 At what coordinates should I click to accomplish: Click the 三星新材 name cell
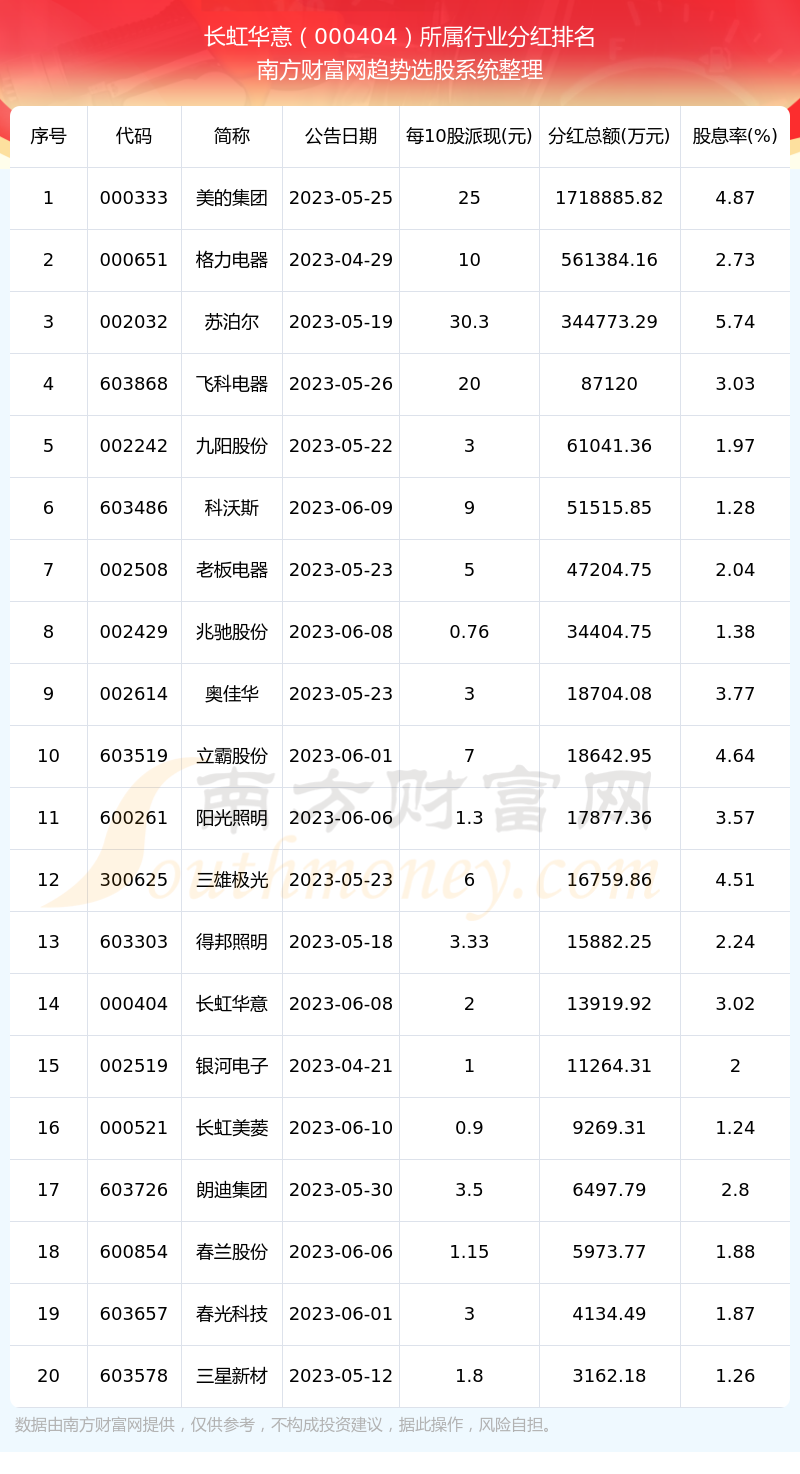[232, 1376]
